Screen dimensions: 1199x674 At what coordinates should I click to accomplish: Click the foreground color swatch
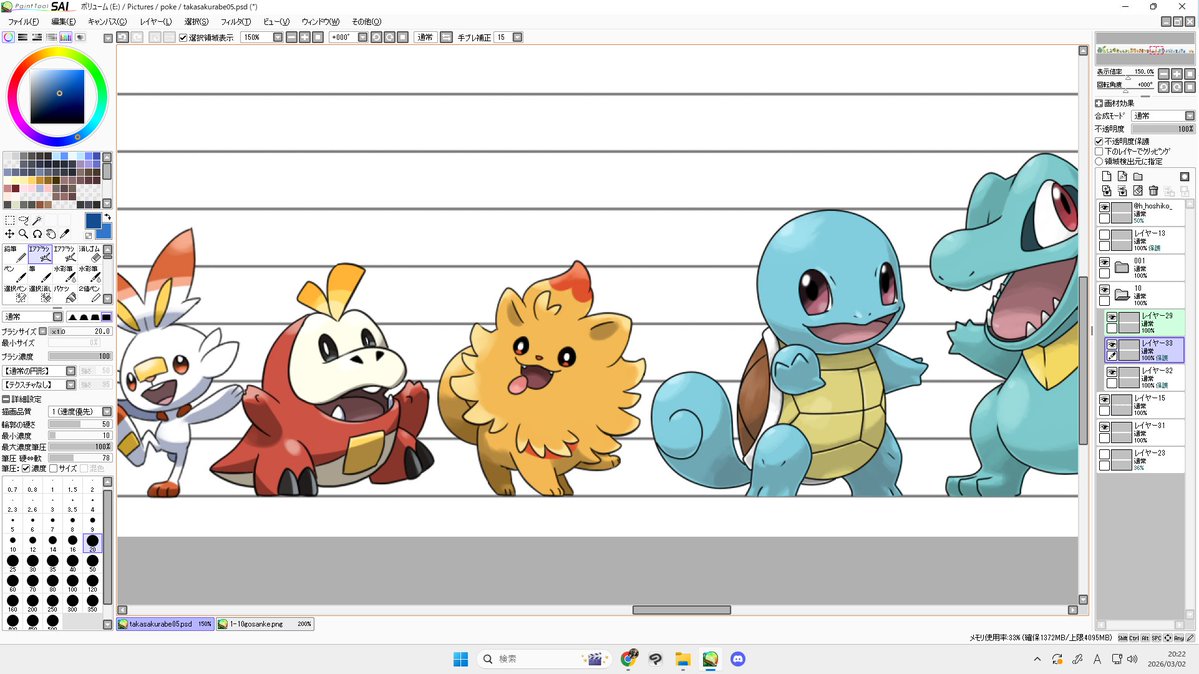[x=93, y=221]
